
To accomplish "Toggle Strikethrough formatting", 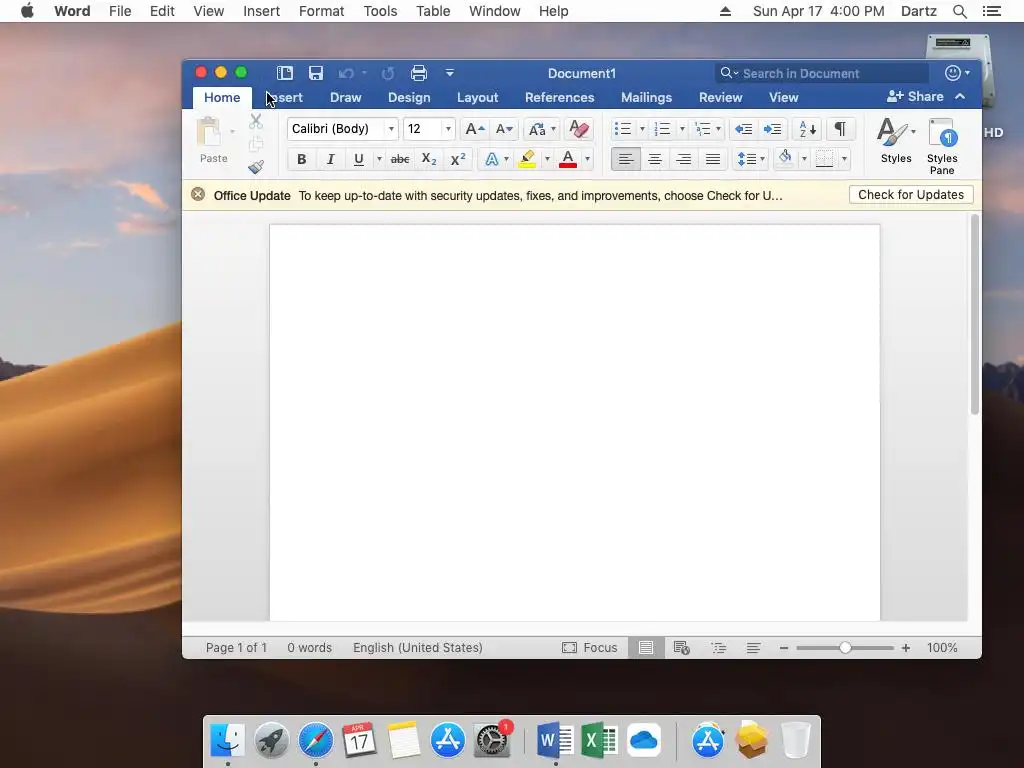I will pyautogui.click(x=400, y=159).
